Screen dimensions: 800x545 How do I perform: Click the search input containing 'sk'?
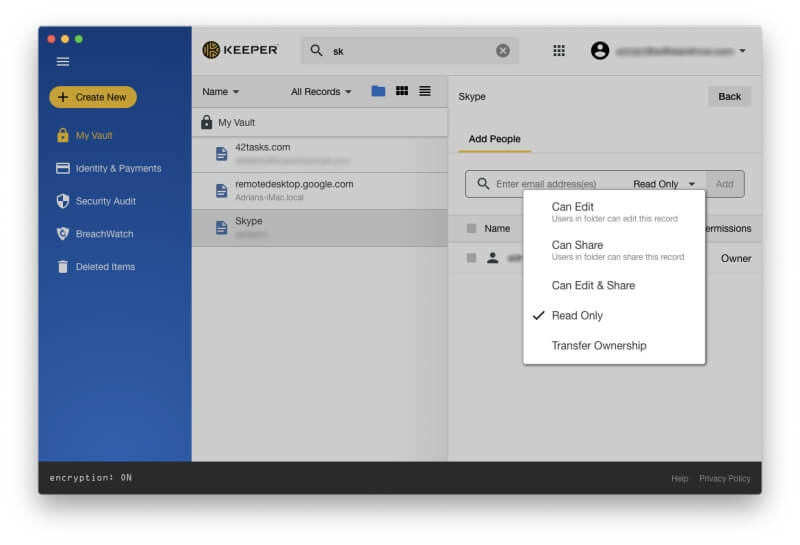411,51
